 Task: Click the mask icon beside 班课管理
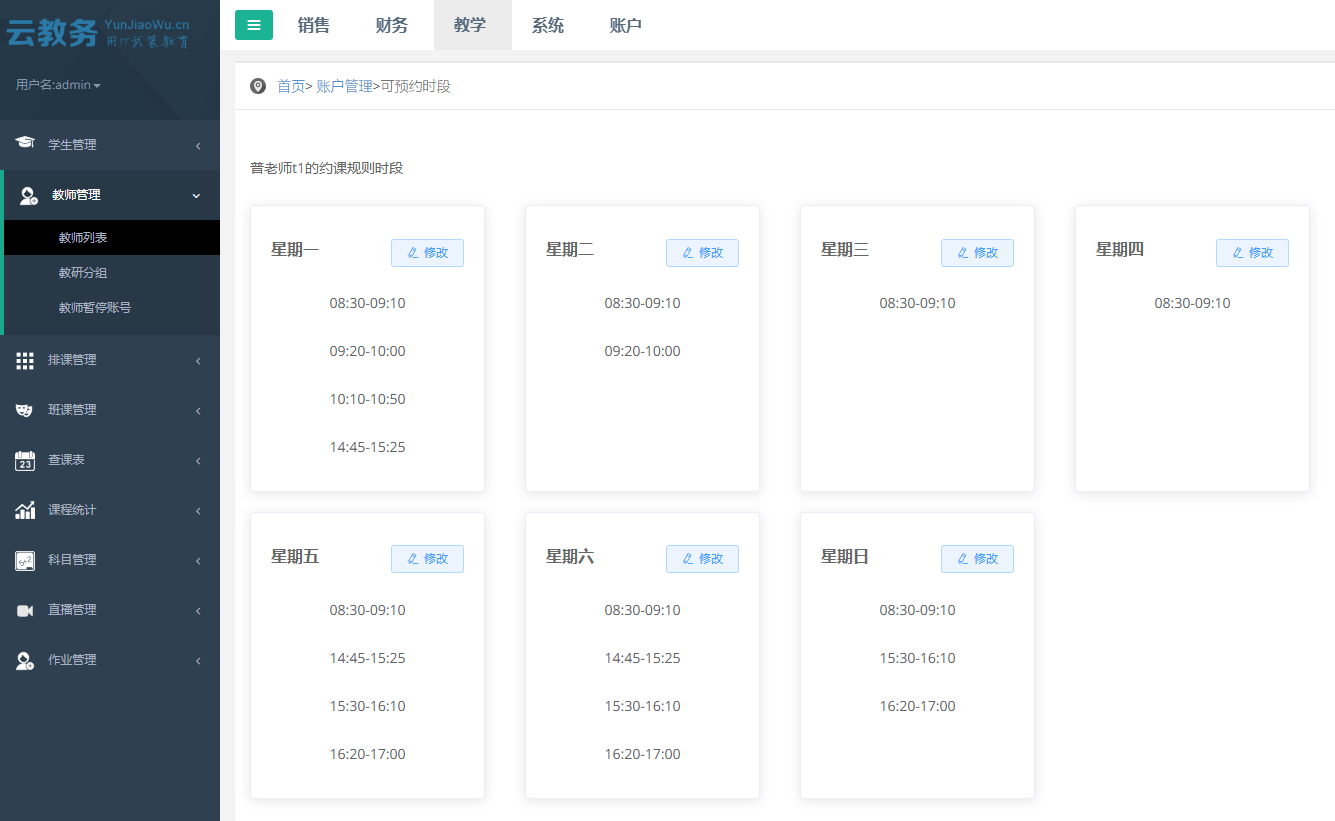pyautogui.click(x=25, y=410)
